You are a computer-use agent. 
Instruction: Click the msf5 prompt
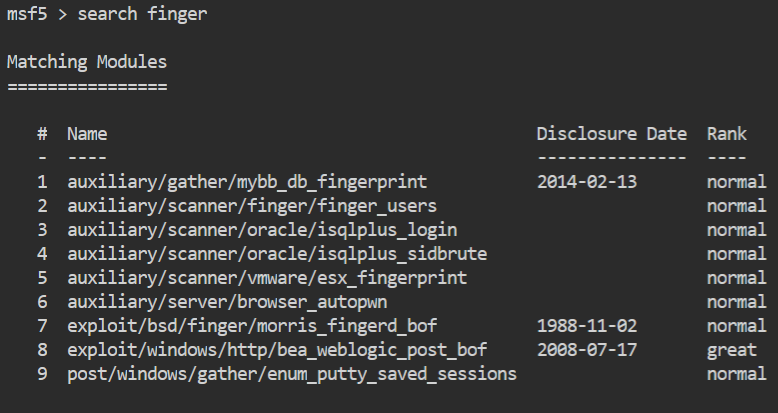30,14
